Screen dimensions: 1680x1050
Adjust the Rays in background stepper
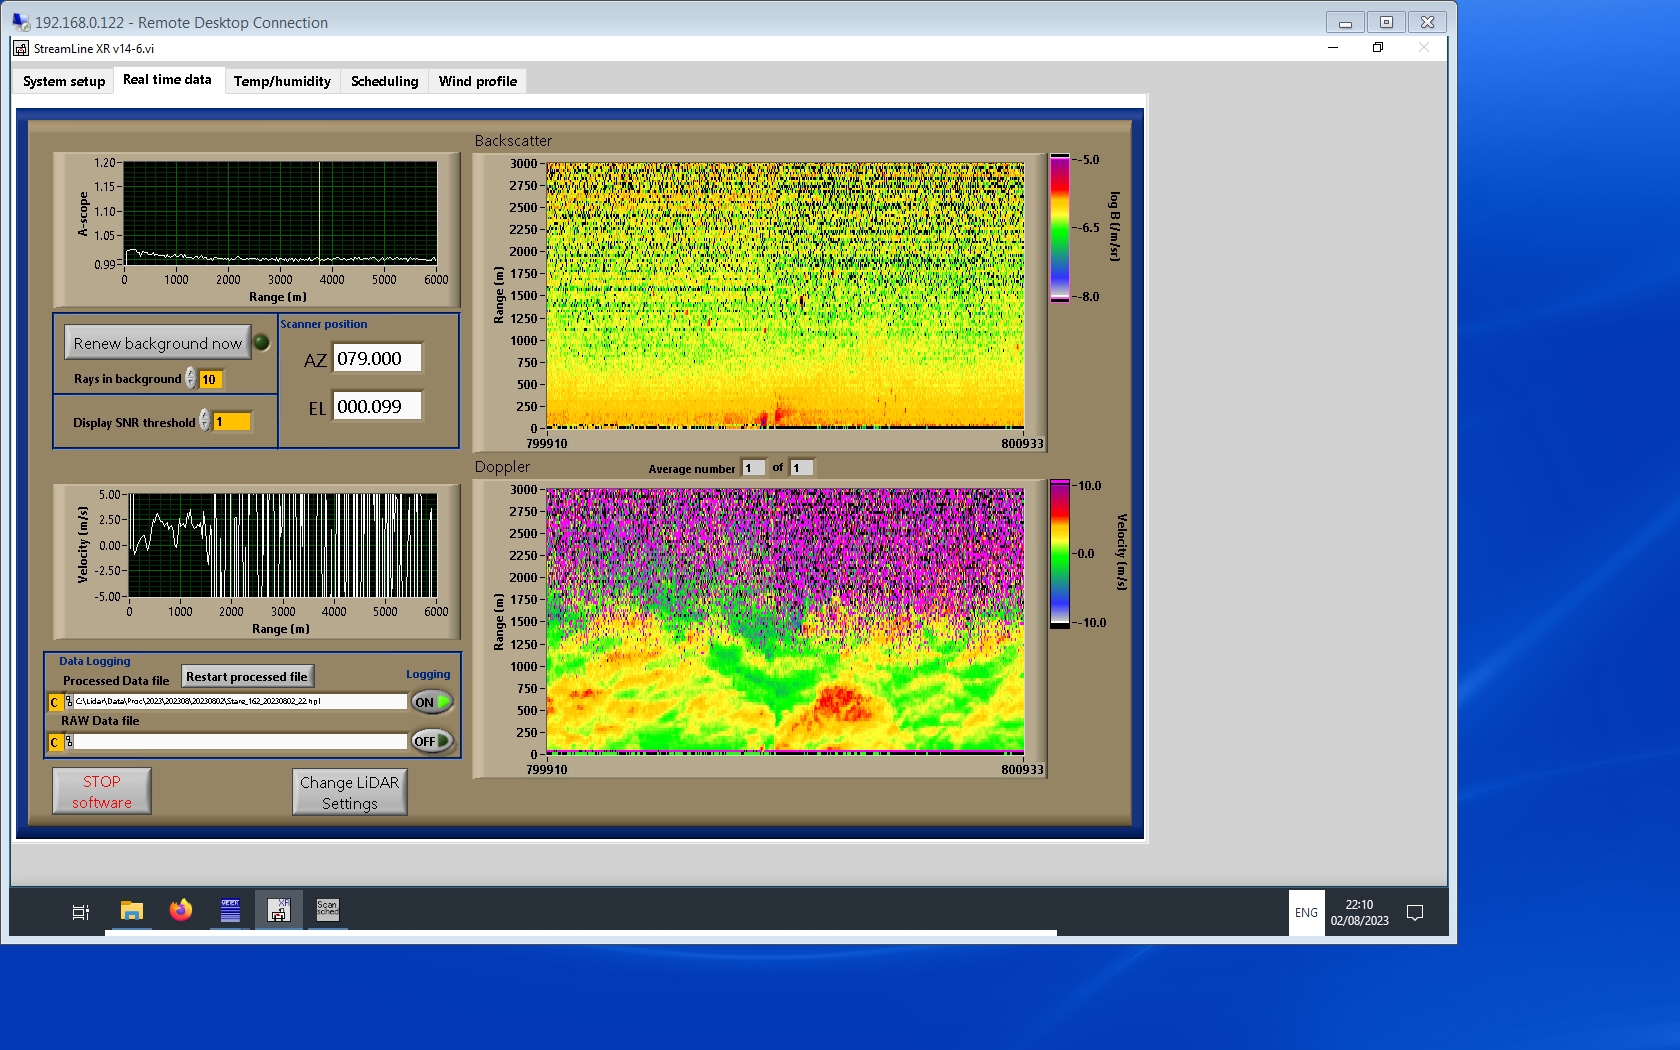tap(190, 379)
